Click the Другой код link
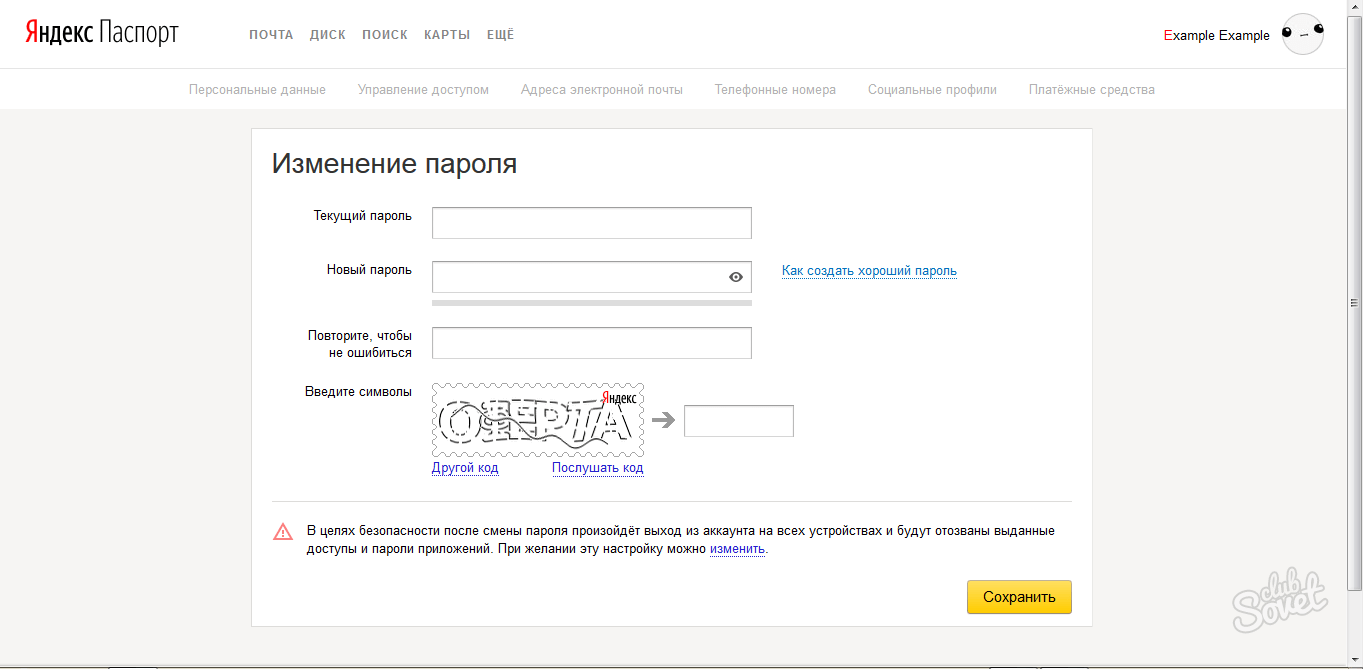Image resolution: width=1363 pixels, height=669 pixels. point(465,468)
